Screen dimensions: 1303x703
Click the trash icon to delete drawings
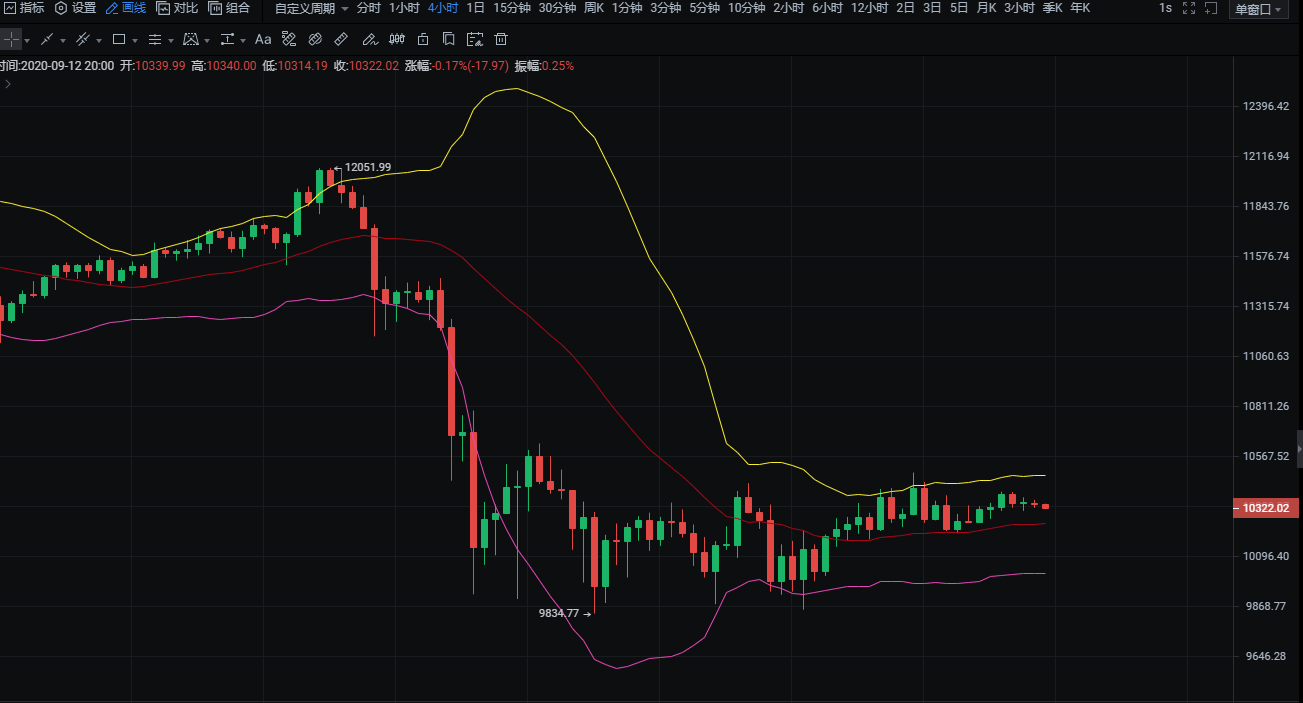tap(501, 40)
